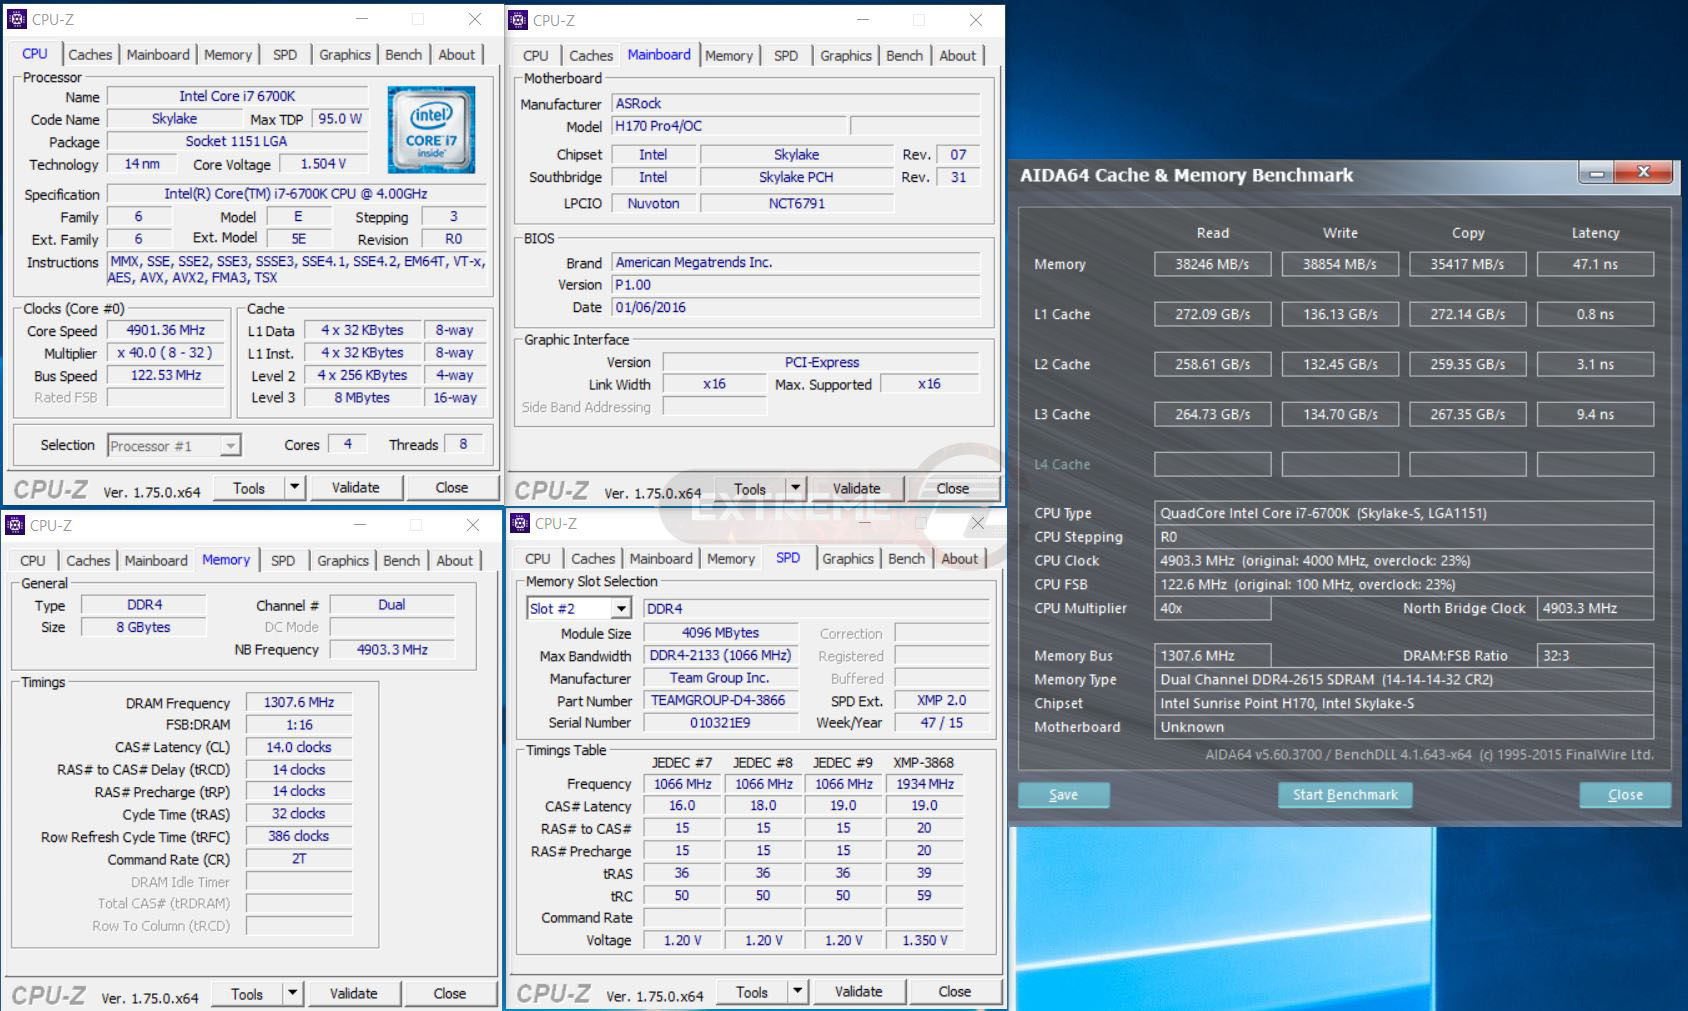The height and width of the screenshot is (1011, 1688).
Task: Click the CPU-Z app icon in the Memory window title bar
Action: tap(15, 525)
